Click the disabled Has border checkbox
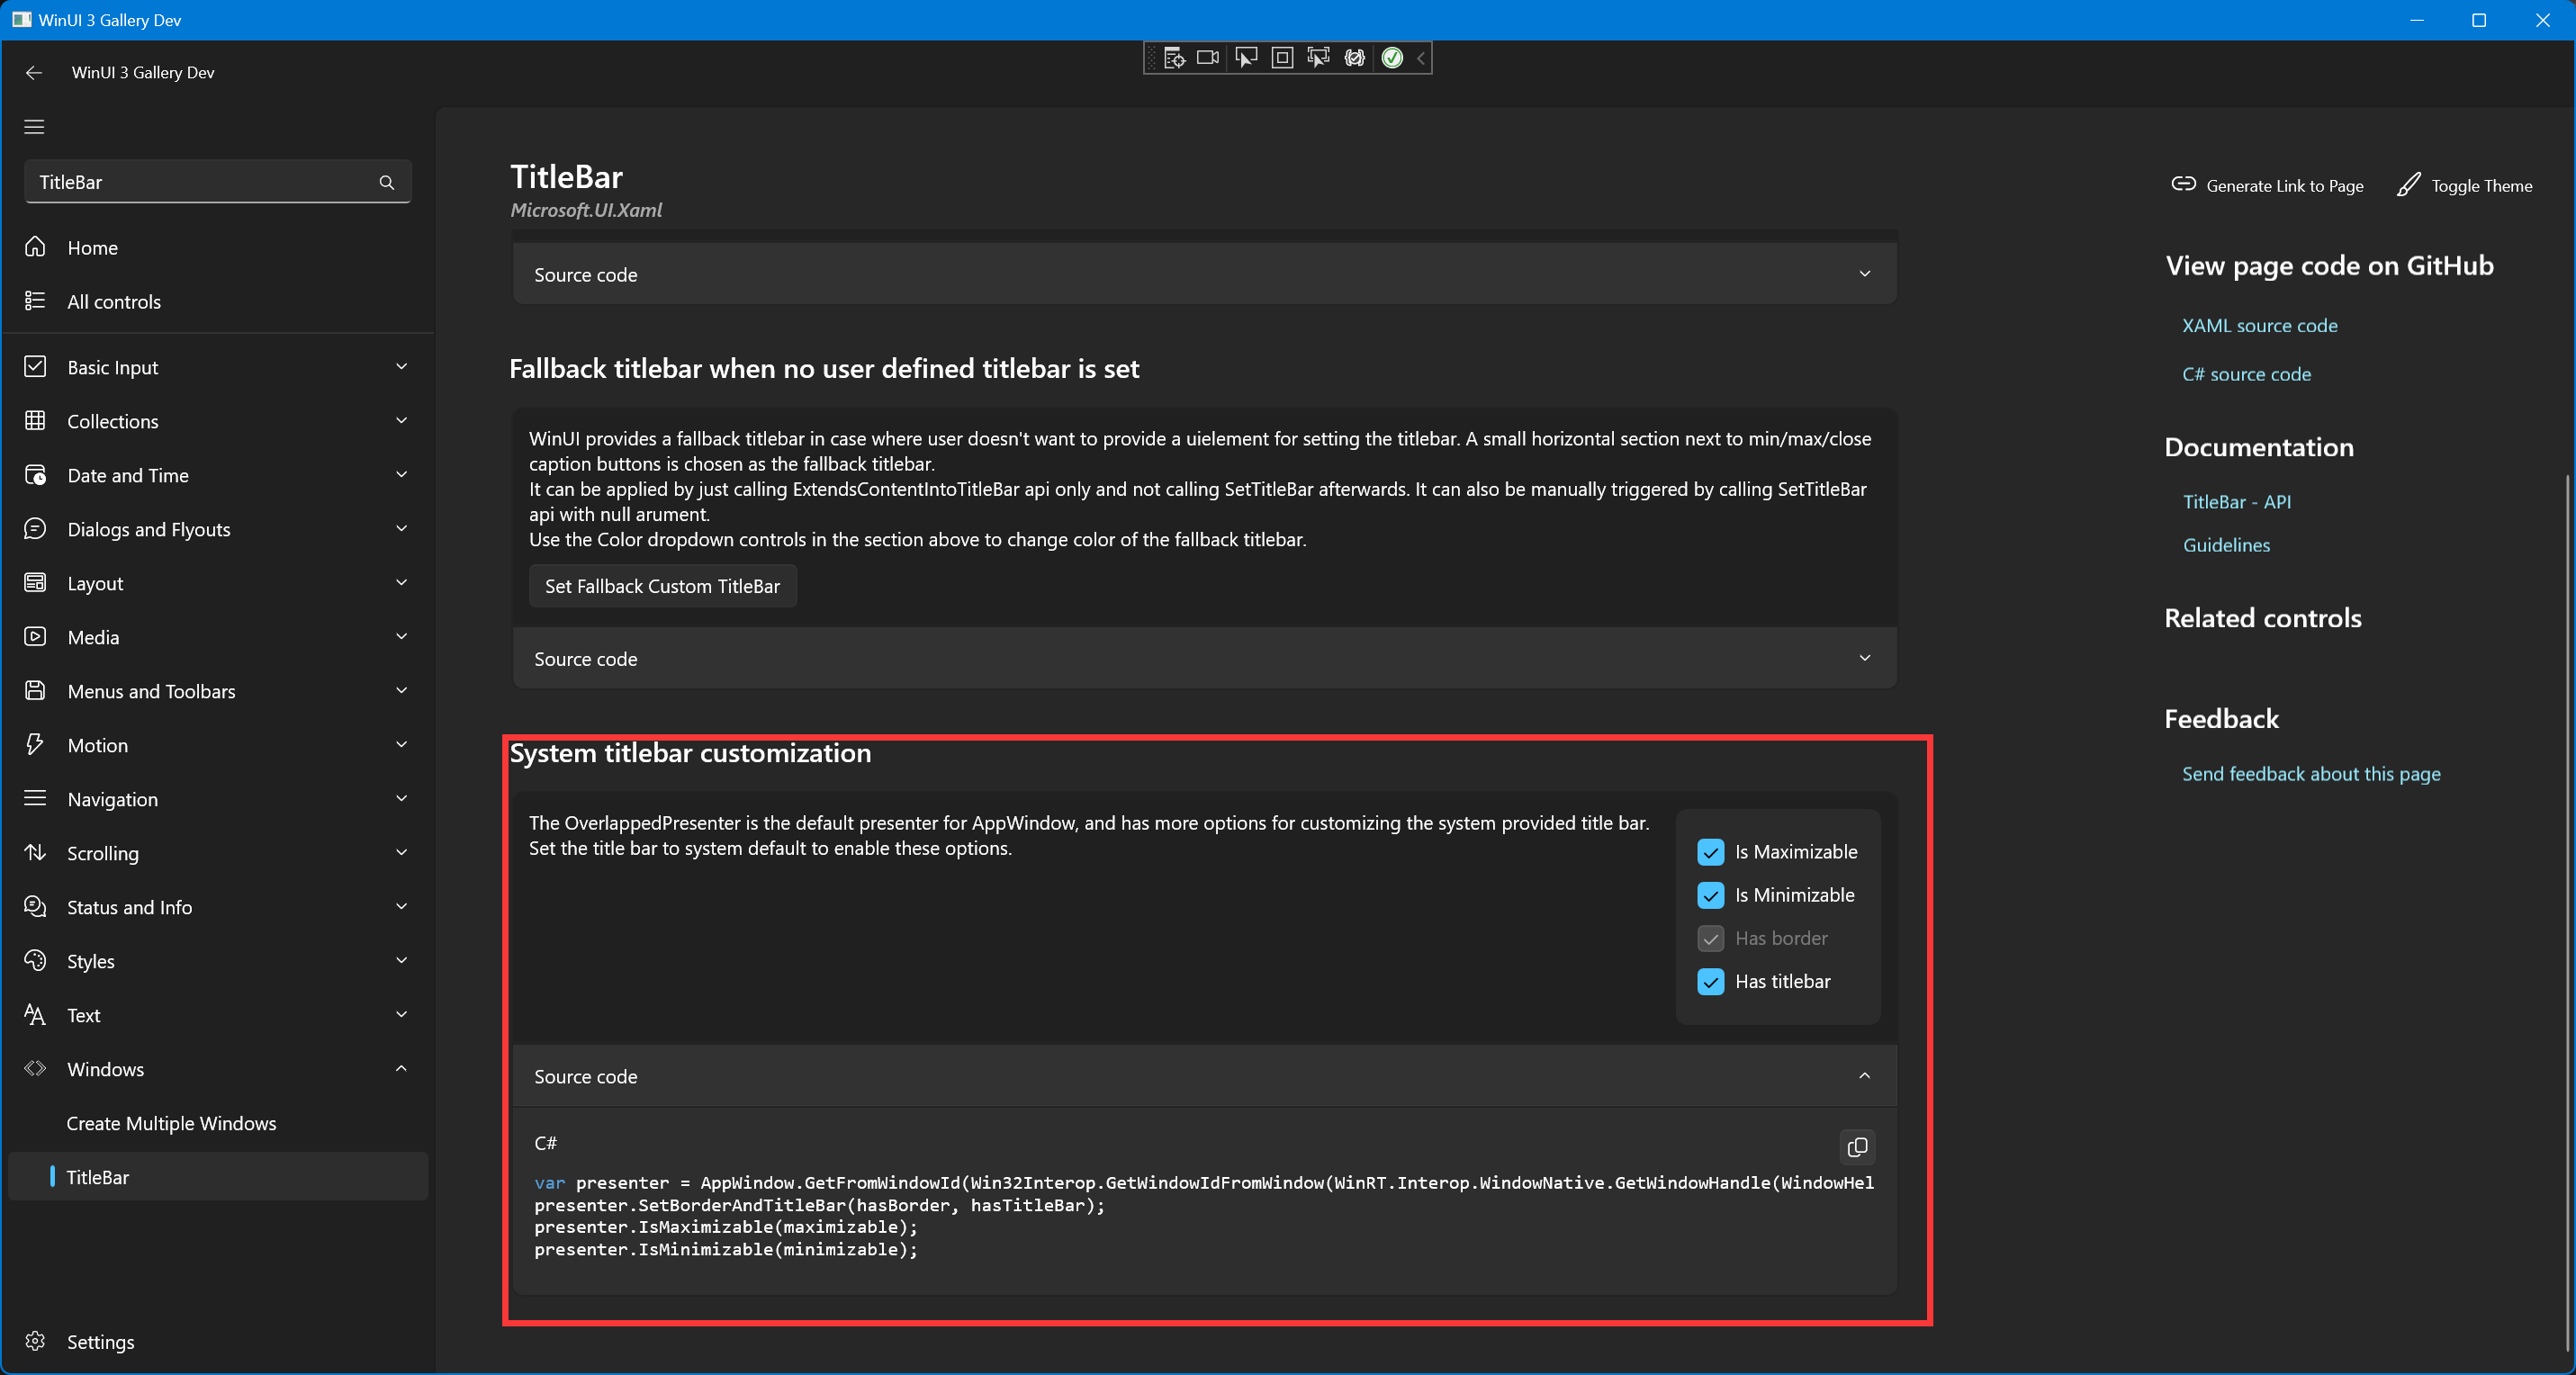2576x1375 pixels. [x=1711, y=938]
